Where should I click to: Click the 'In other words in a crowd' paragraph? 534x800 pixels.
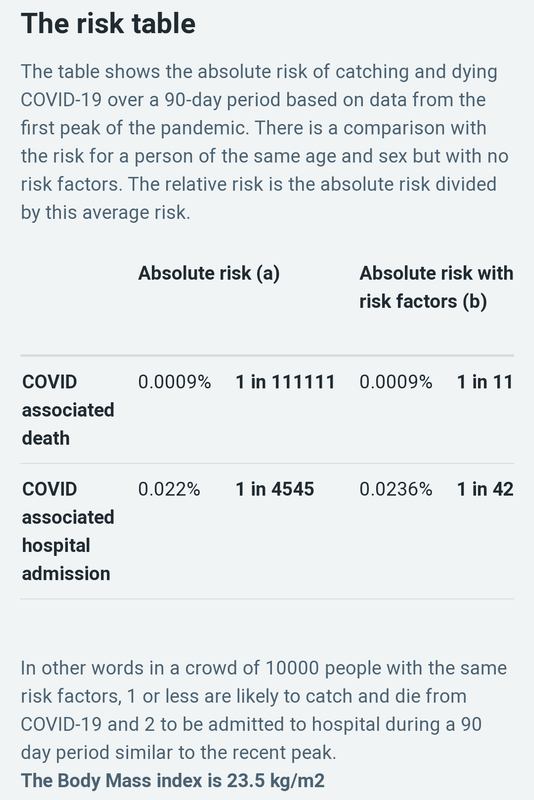pos(264,710)
